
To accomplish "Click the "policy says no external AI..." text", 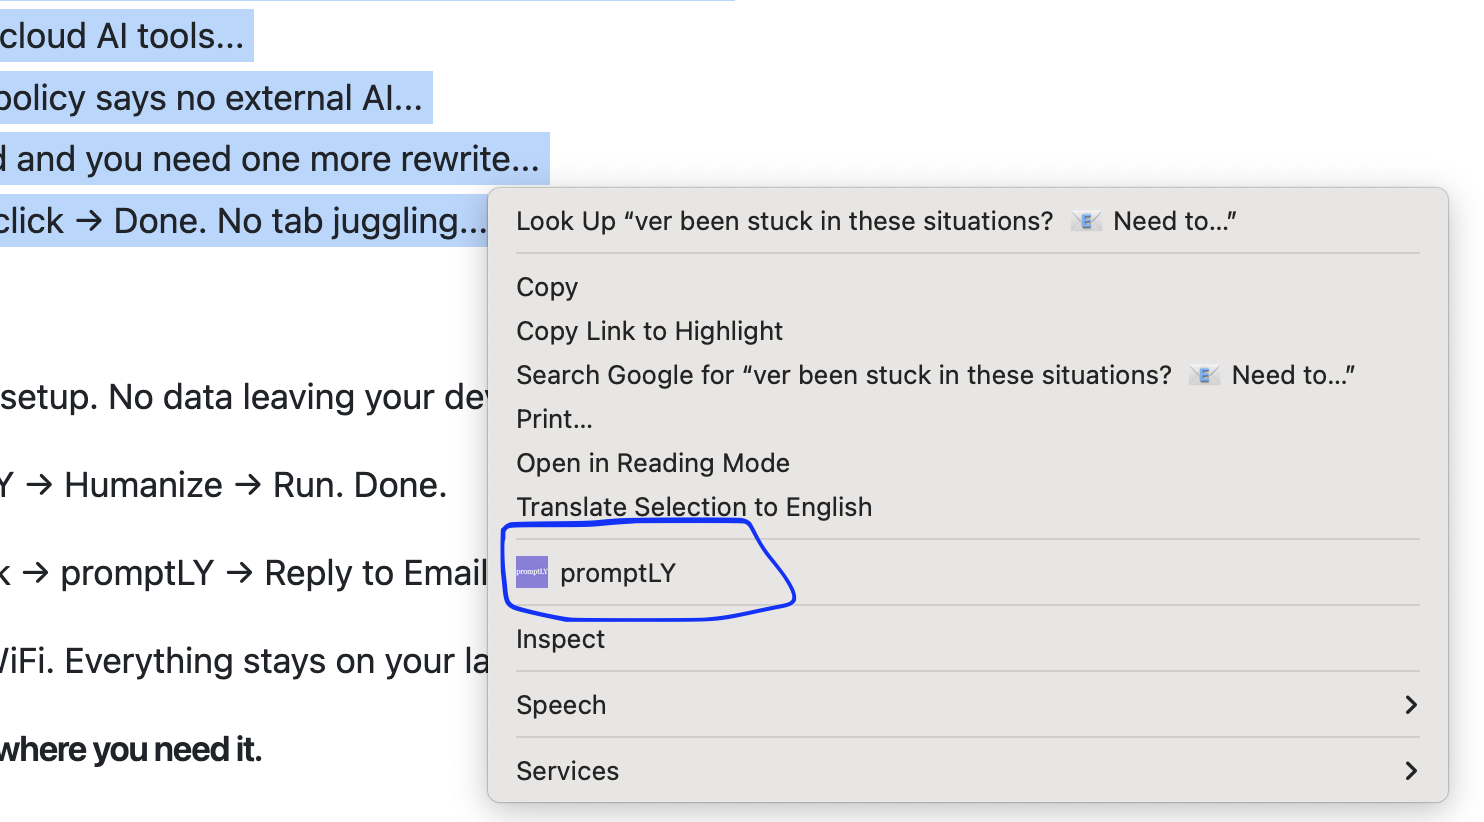I will 211,98.
